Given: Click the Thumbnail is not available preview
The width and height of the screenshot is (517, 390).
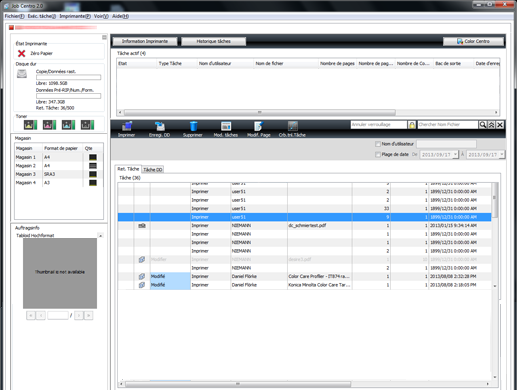Looking at the screenshot, I should point(60,273).
